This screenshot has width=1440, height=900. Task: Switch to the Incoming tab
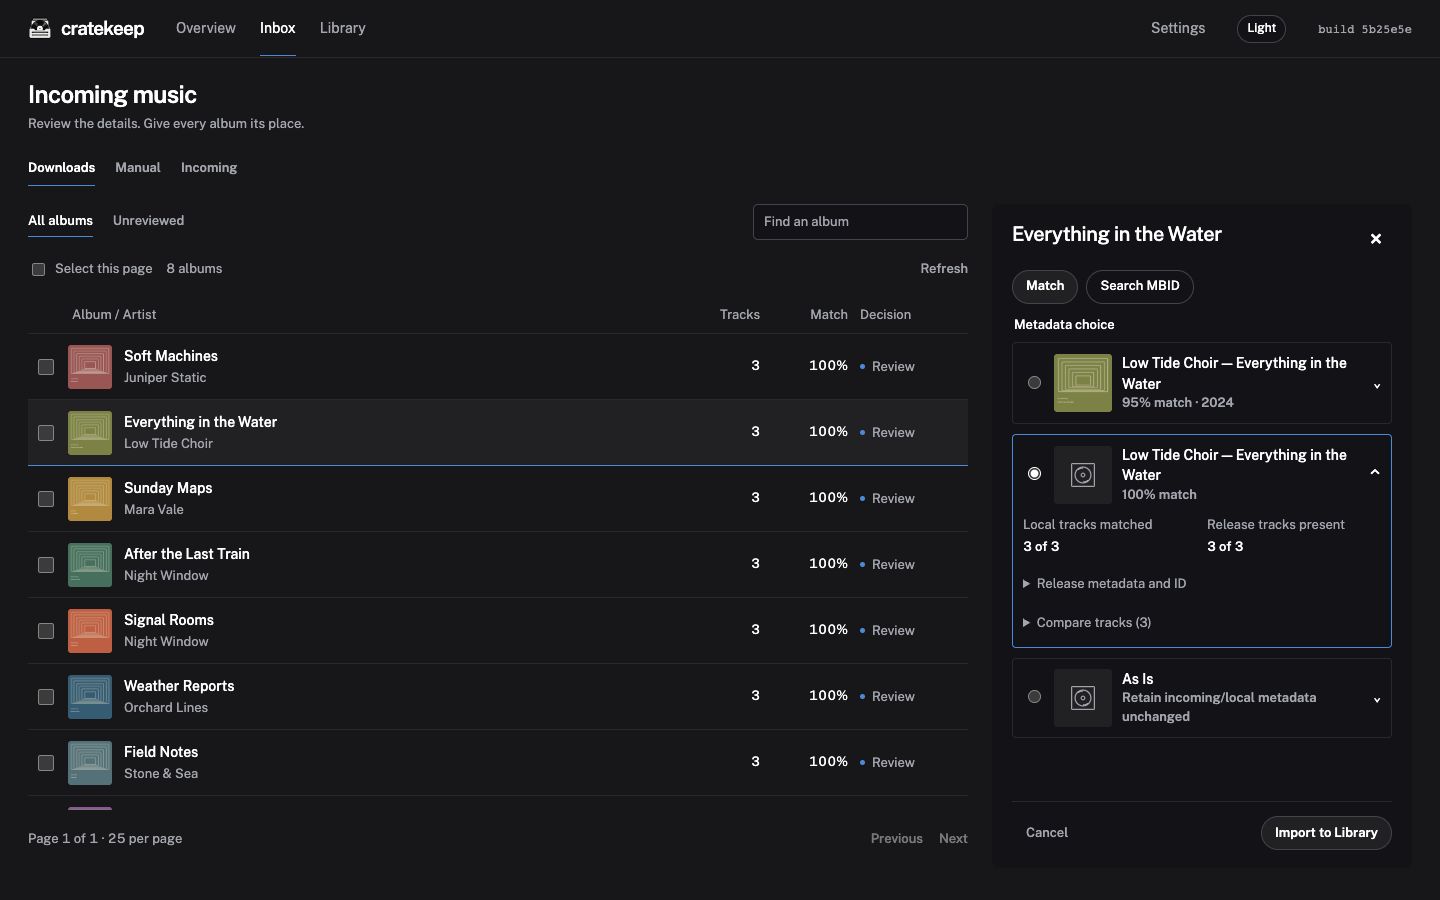[x=209, y=168]
